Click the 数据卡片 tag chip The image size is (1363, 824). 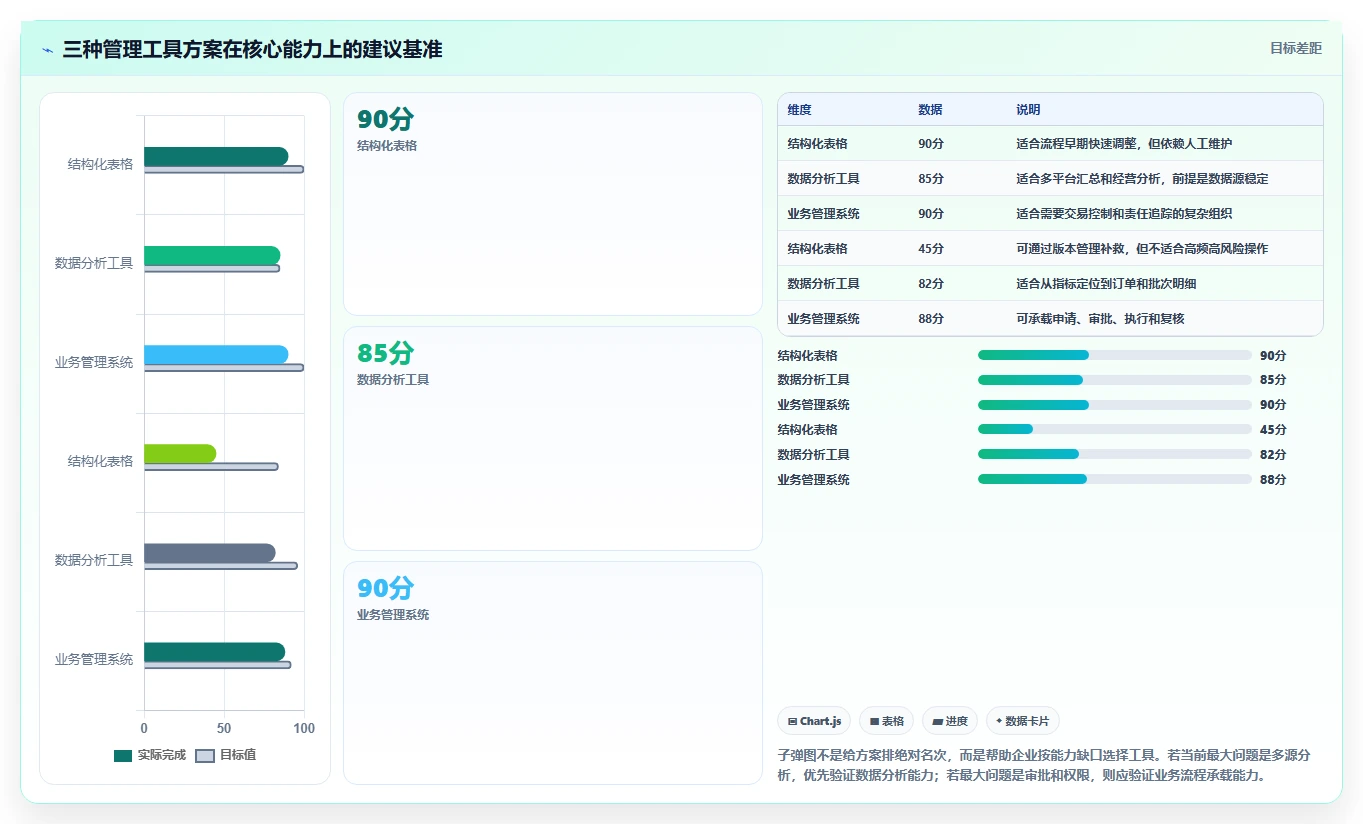coord(1023,721)
